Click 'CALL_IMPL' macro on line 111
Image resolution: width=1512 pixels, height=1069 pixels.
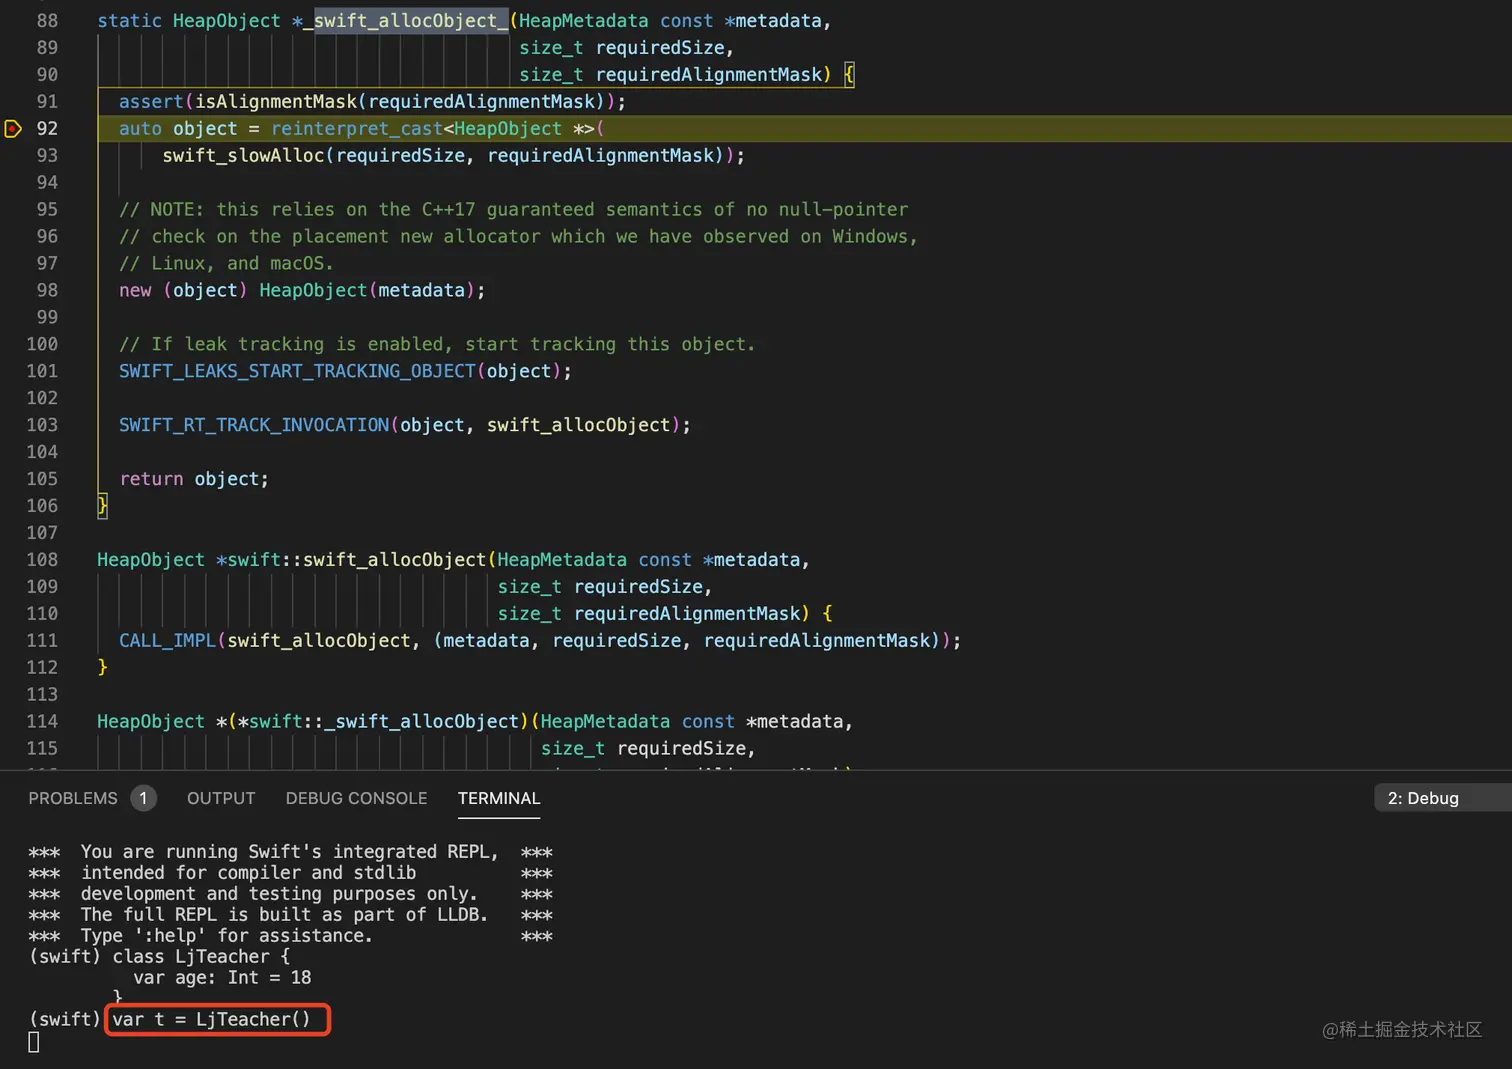coord(167,640)
